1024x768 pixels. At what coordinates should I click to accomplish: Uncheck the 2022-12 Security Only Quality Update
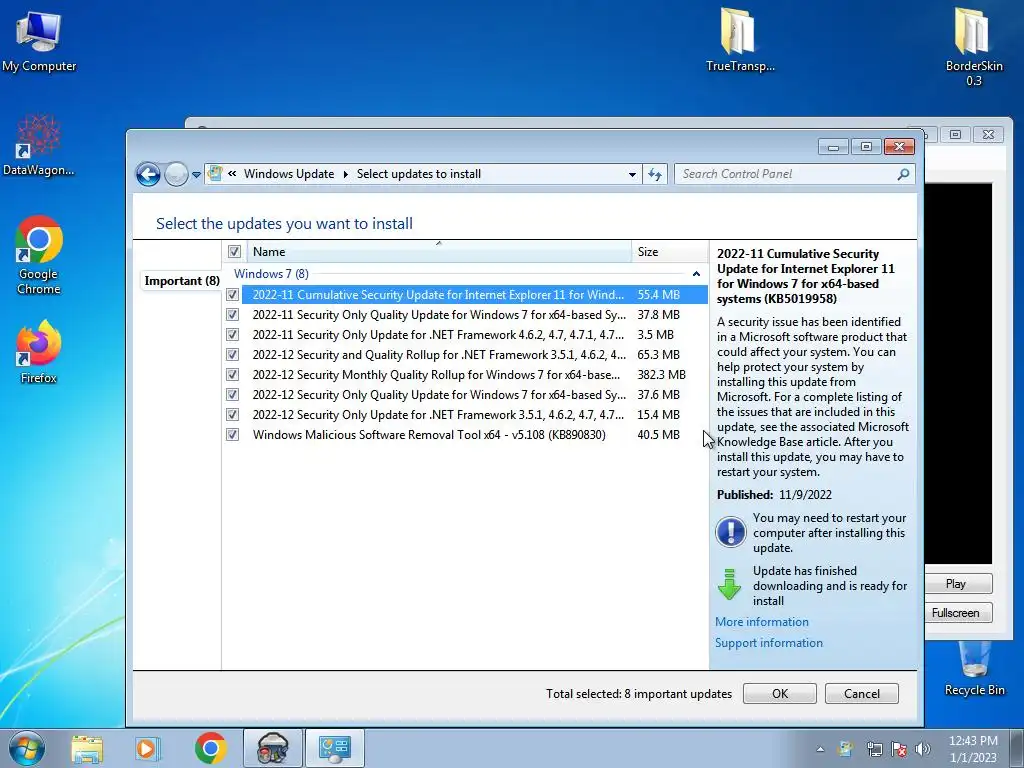coord(232,395)
